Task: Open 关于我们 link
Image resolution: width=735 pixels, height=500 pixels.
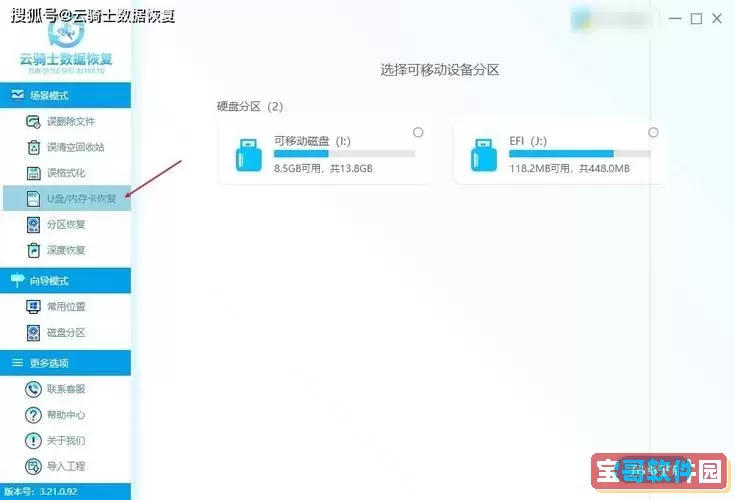Action: click(x=66, y=440)
